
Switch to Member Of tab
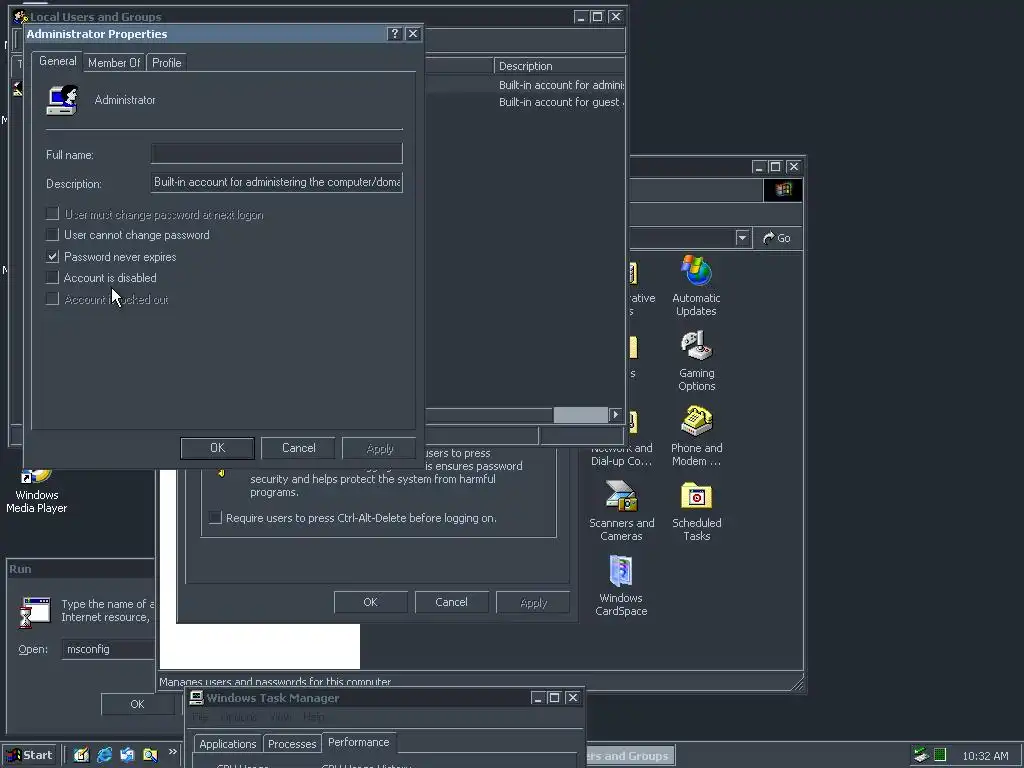(114, 63)
